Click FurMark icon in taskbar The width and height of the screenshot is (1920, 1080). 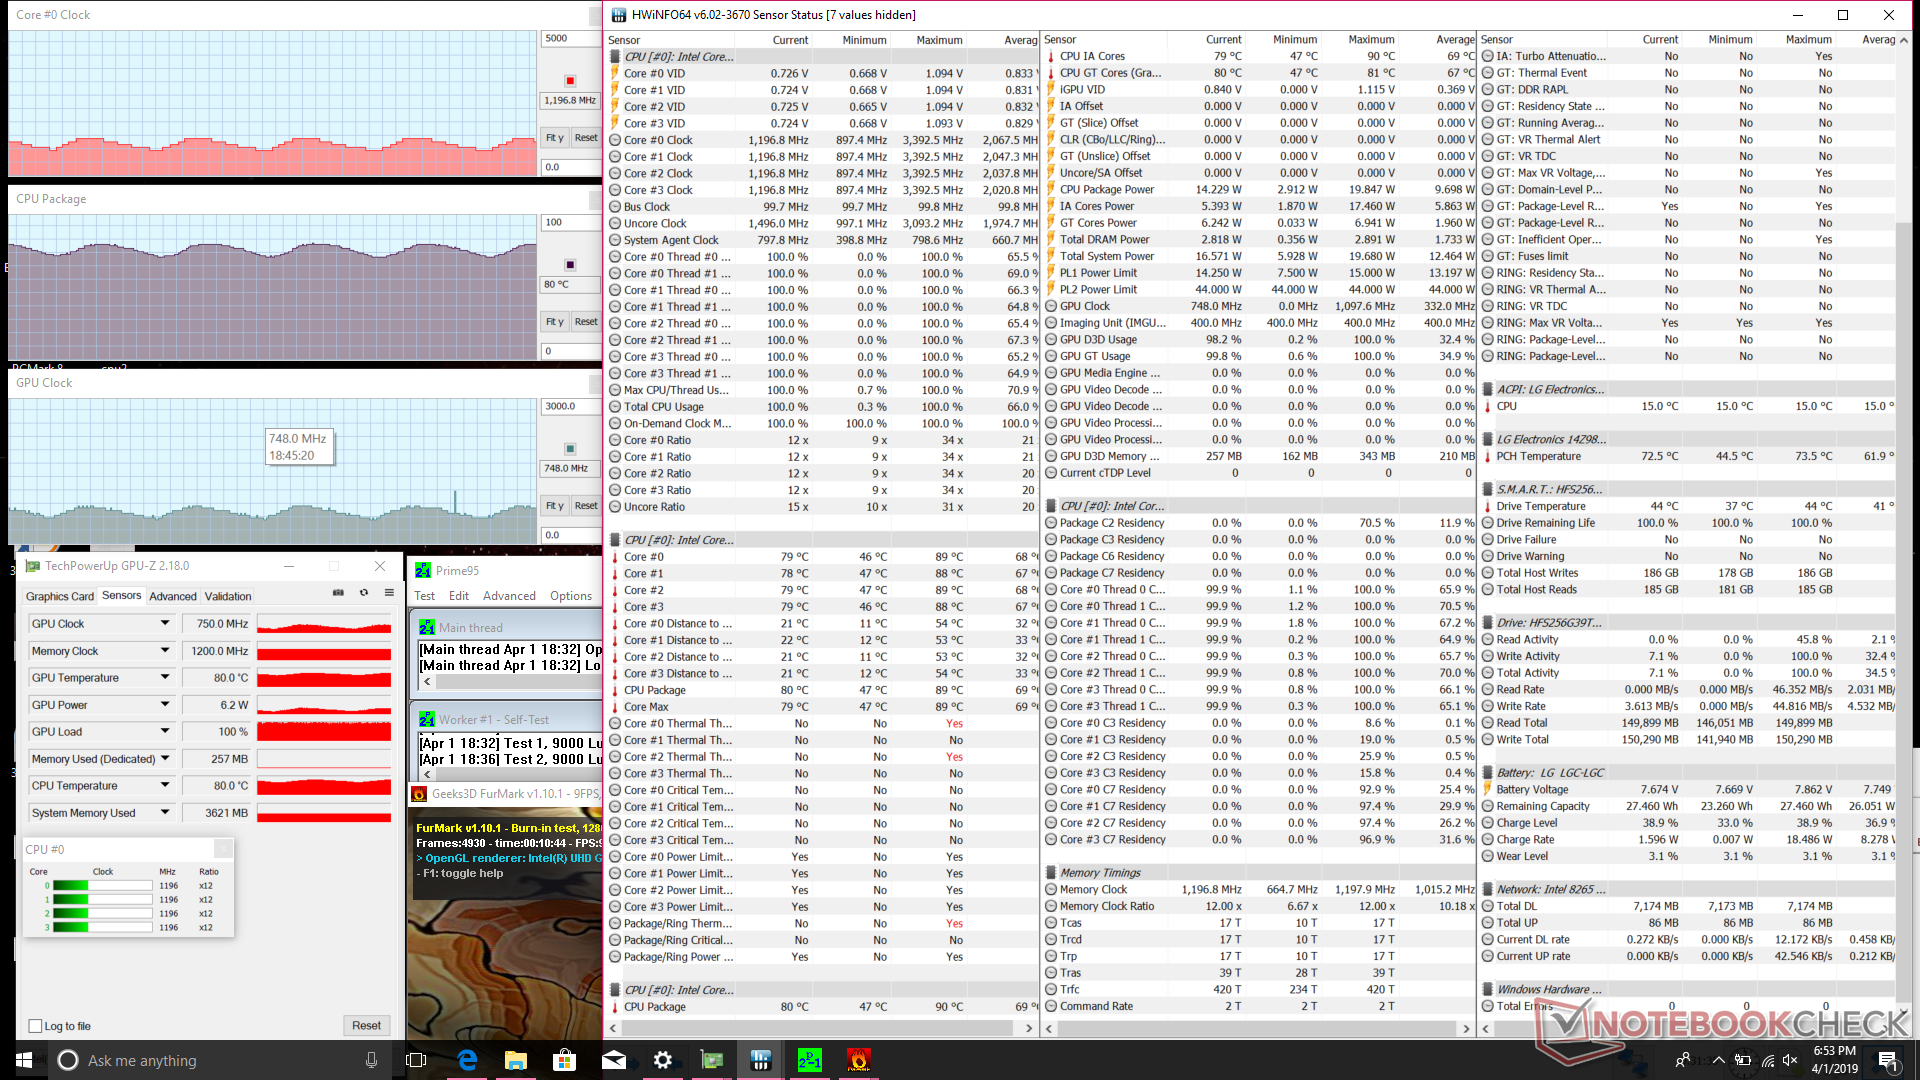(858, 1060)
